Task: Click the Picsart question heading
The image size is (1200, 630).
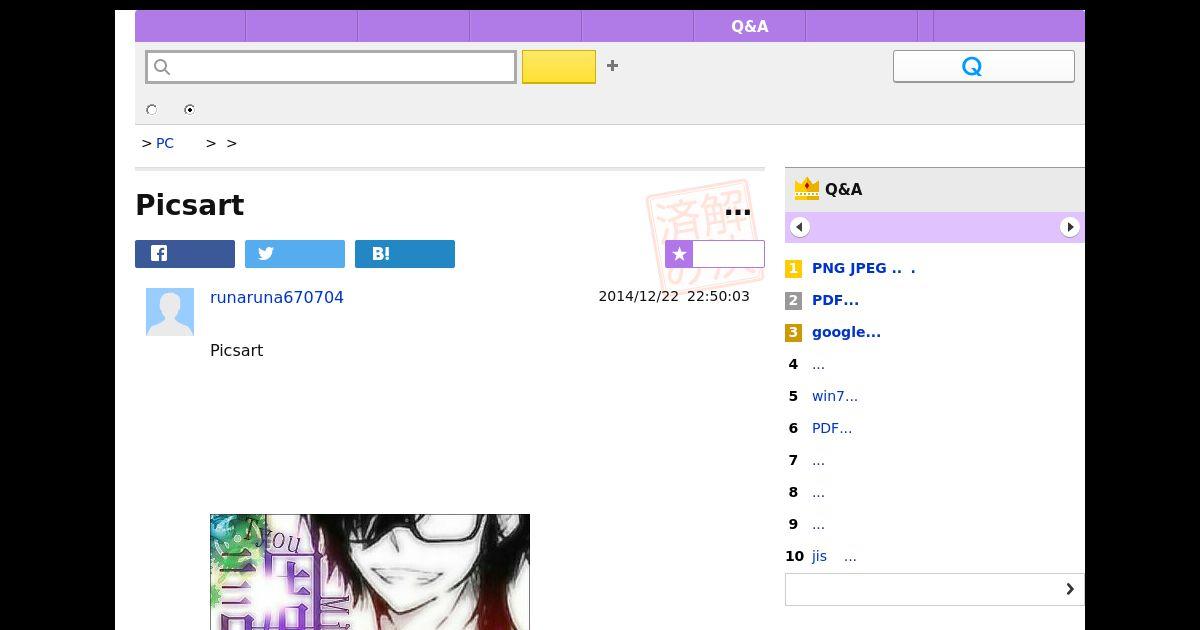Action: [x=190, y=205]
